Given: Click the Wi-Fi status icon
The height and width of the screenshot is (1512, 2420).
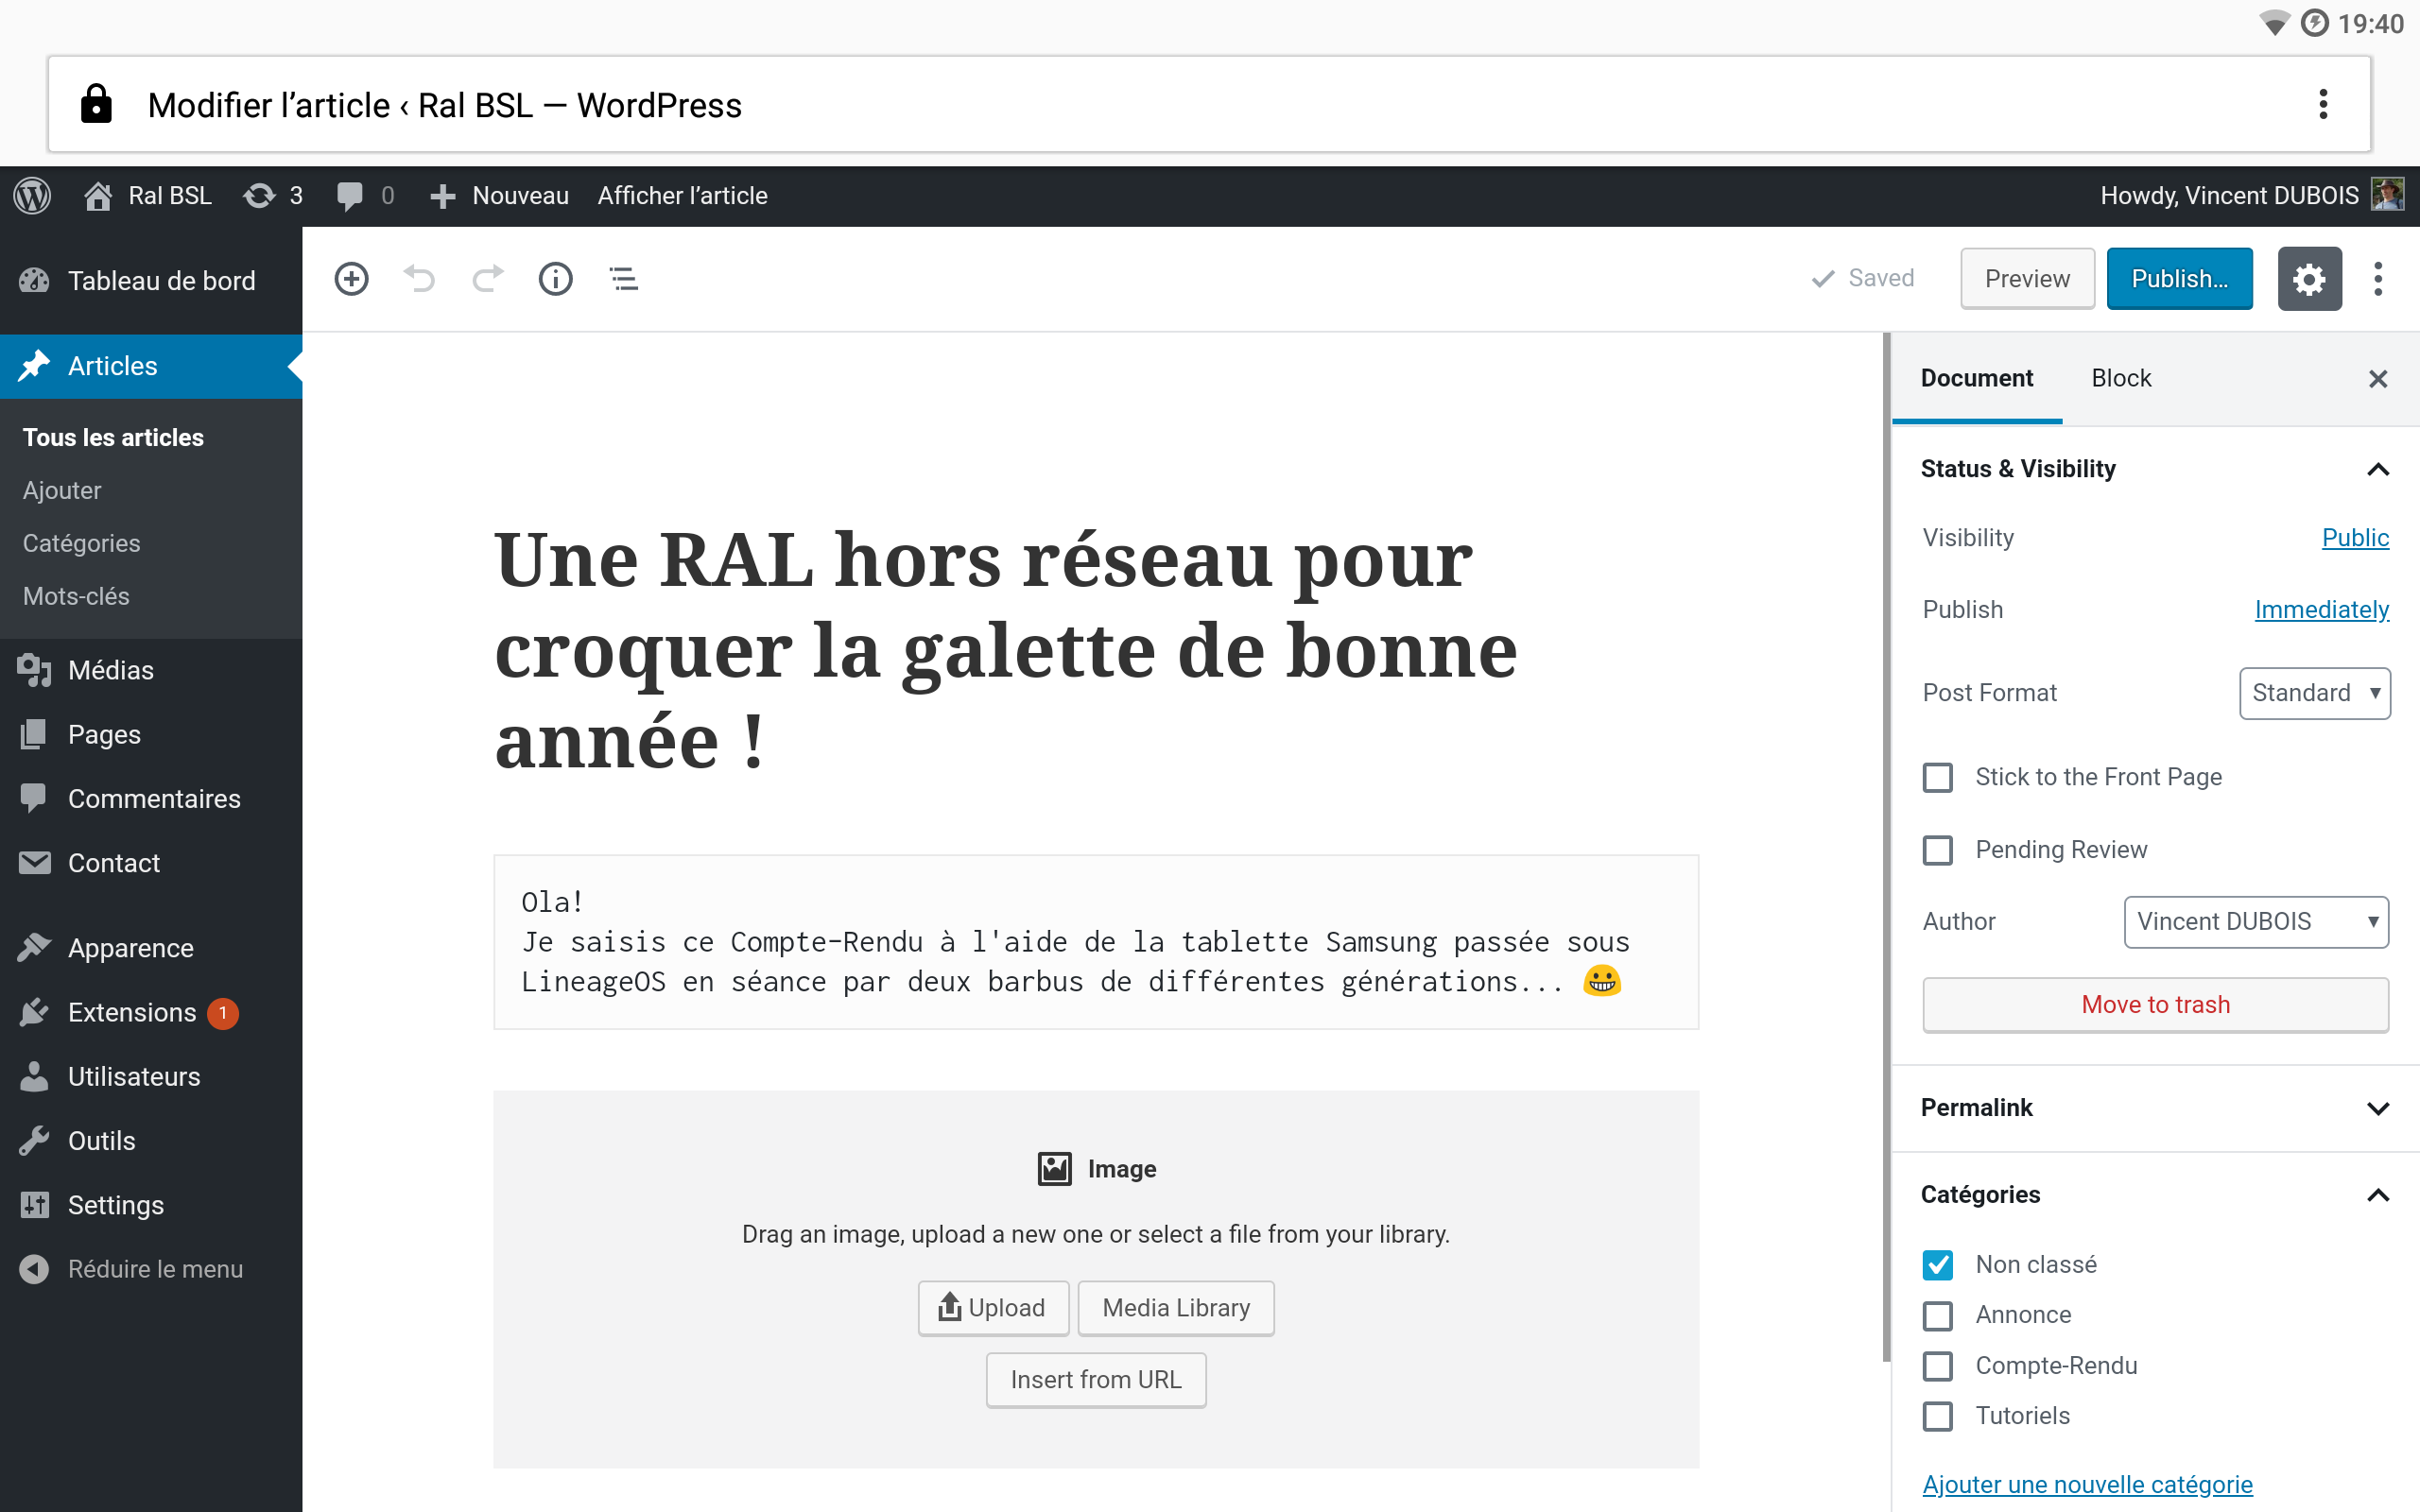Looking at the screenshot, I should click(x=2275, y=24).
